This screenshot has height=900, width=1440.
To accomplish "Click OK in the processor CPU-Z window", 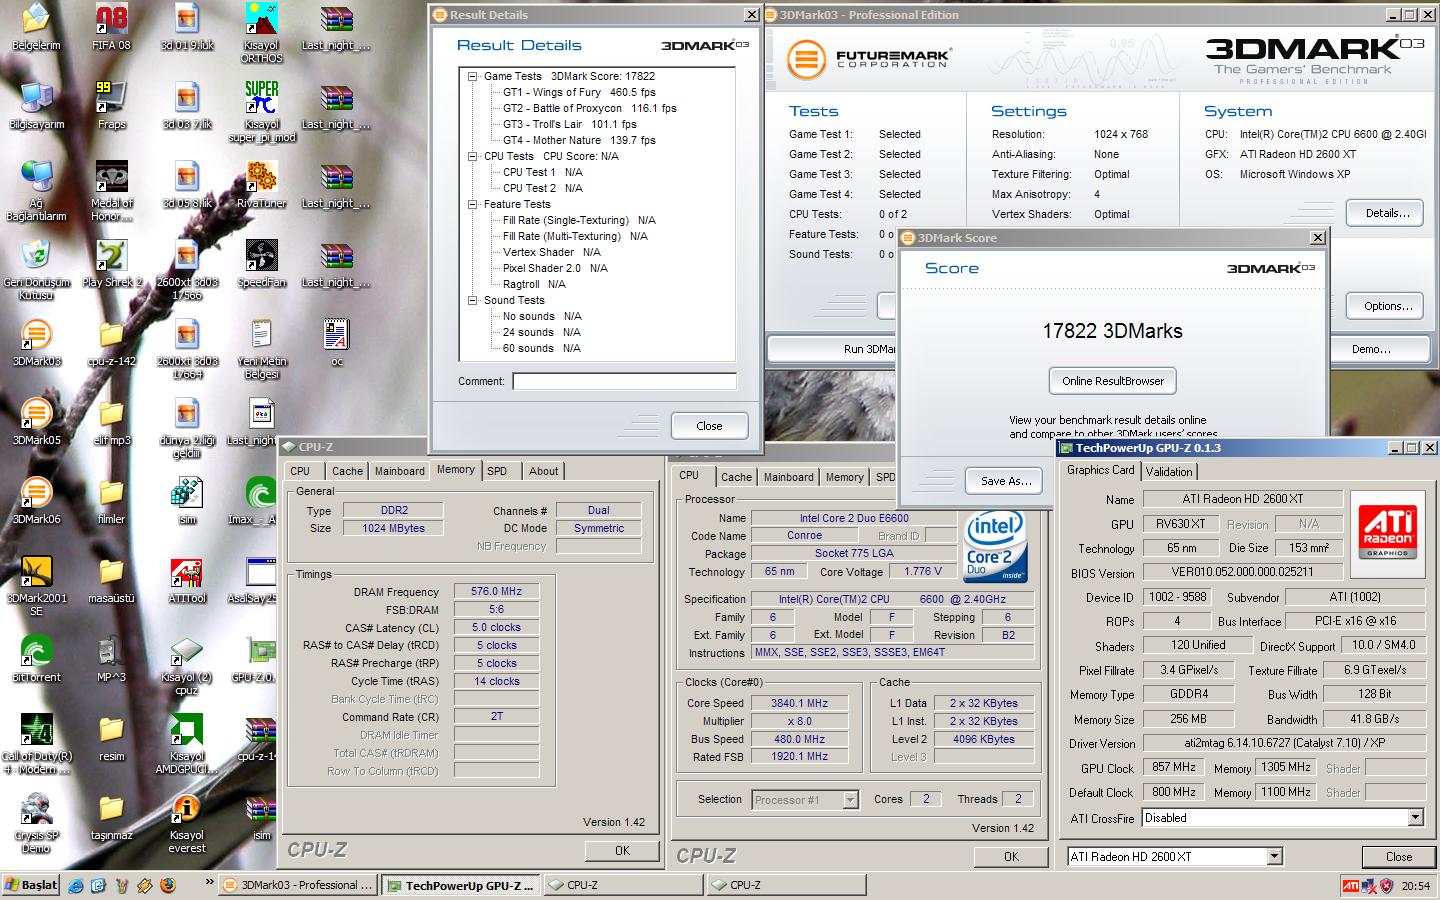I will [1011, 857].
